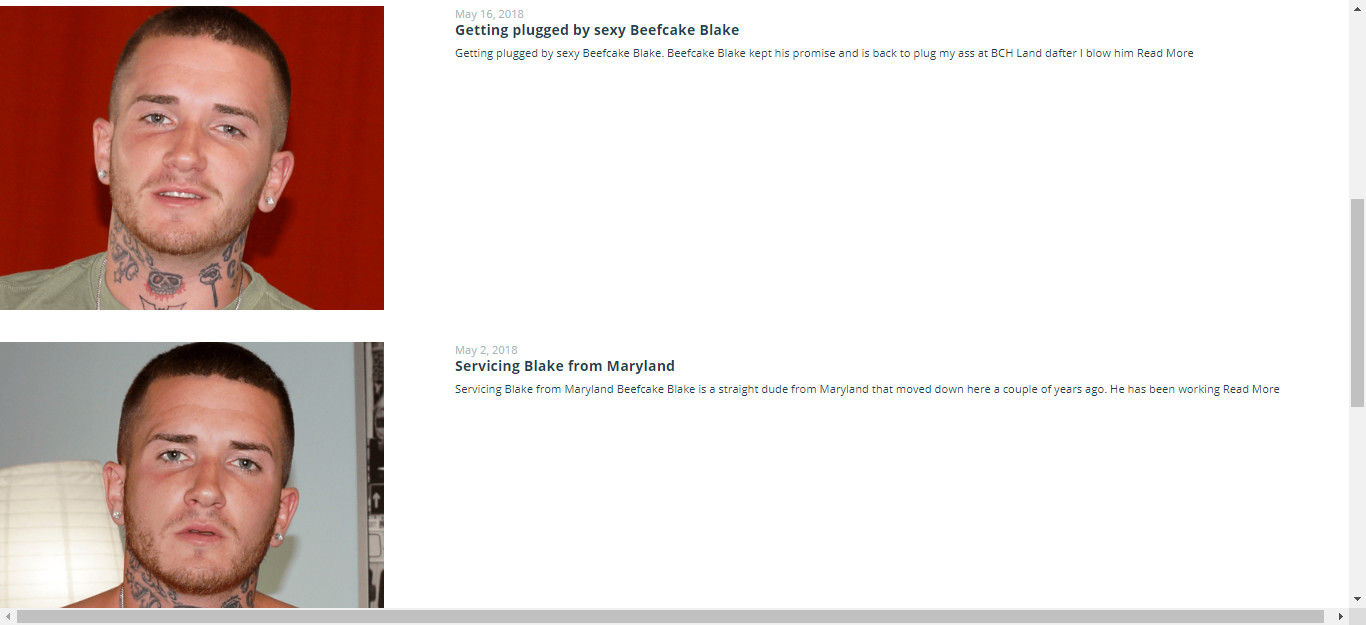Open the thumbnail with red curtain background
The height and width of the screenshot is (625, 1366).
click(192, 158)
